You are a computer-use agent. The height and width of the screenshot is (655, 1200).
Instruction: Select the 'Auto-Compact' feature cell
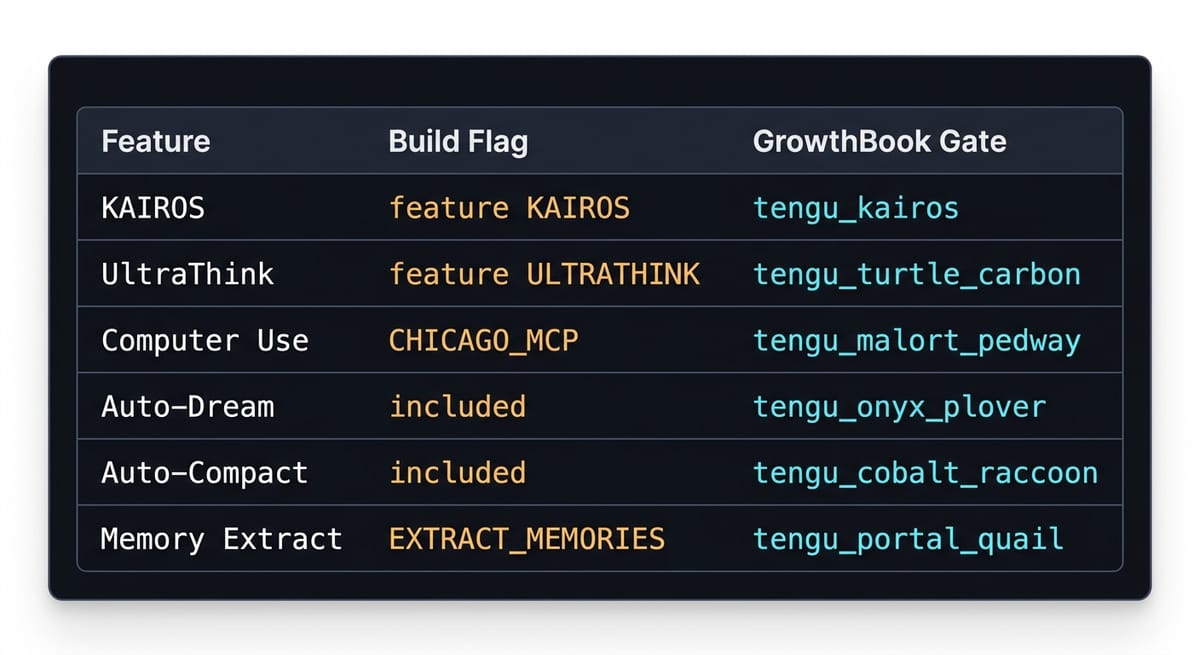205,473
